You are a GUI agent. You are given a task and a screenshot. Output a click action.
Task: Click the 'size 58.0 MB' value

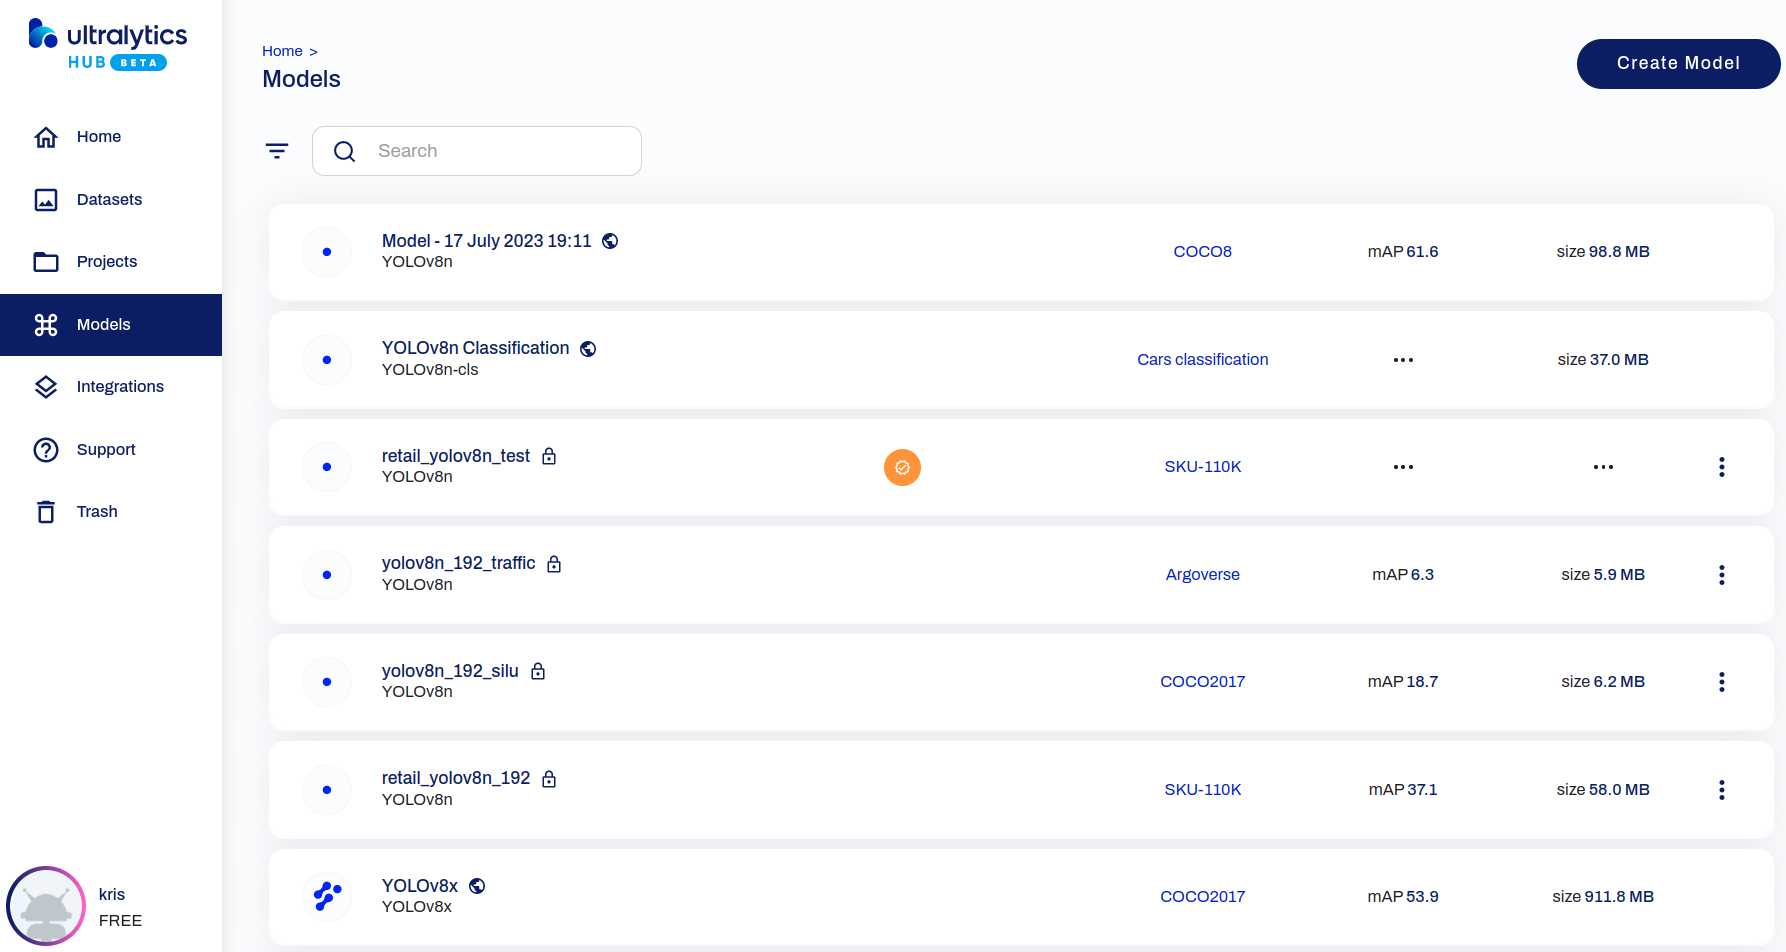click(x=1603, y=790)
